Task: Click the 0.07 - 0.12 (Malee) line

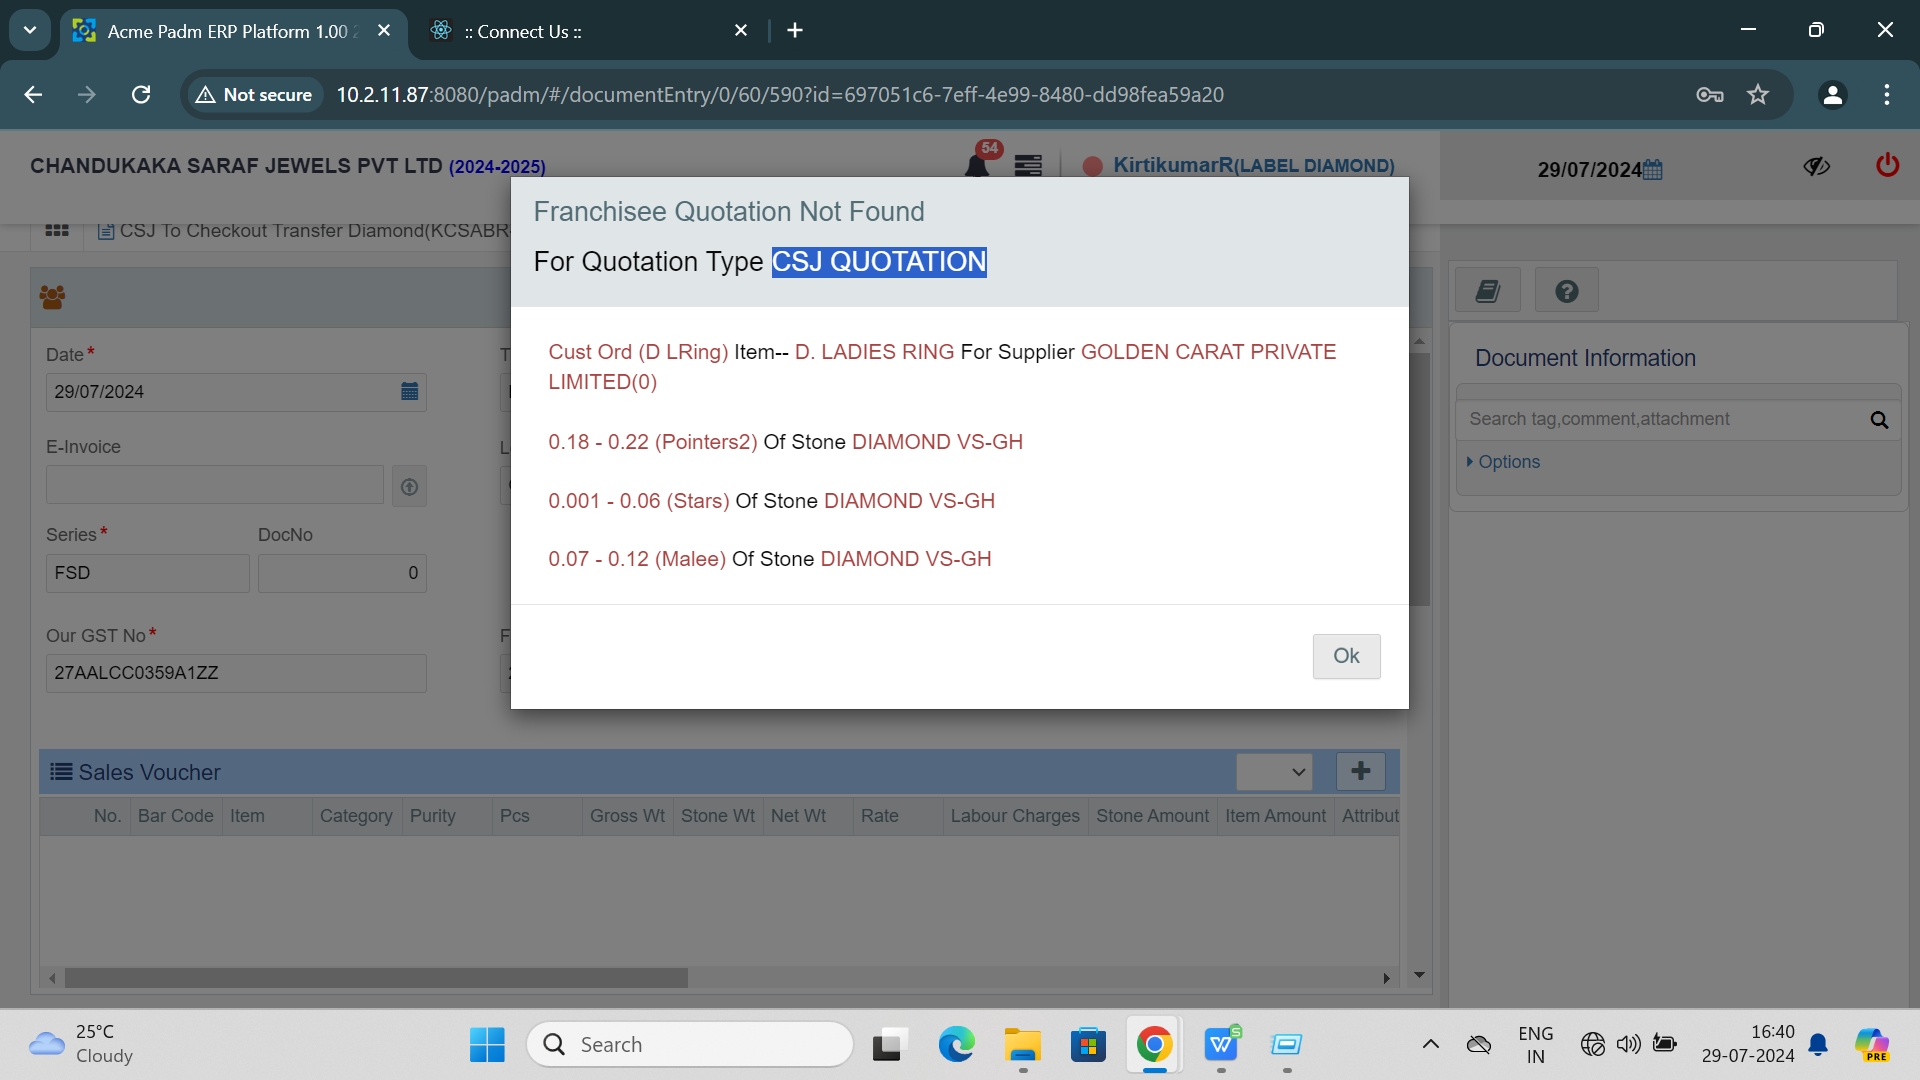Action: [770, 559]
